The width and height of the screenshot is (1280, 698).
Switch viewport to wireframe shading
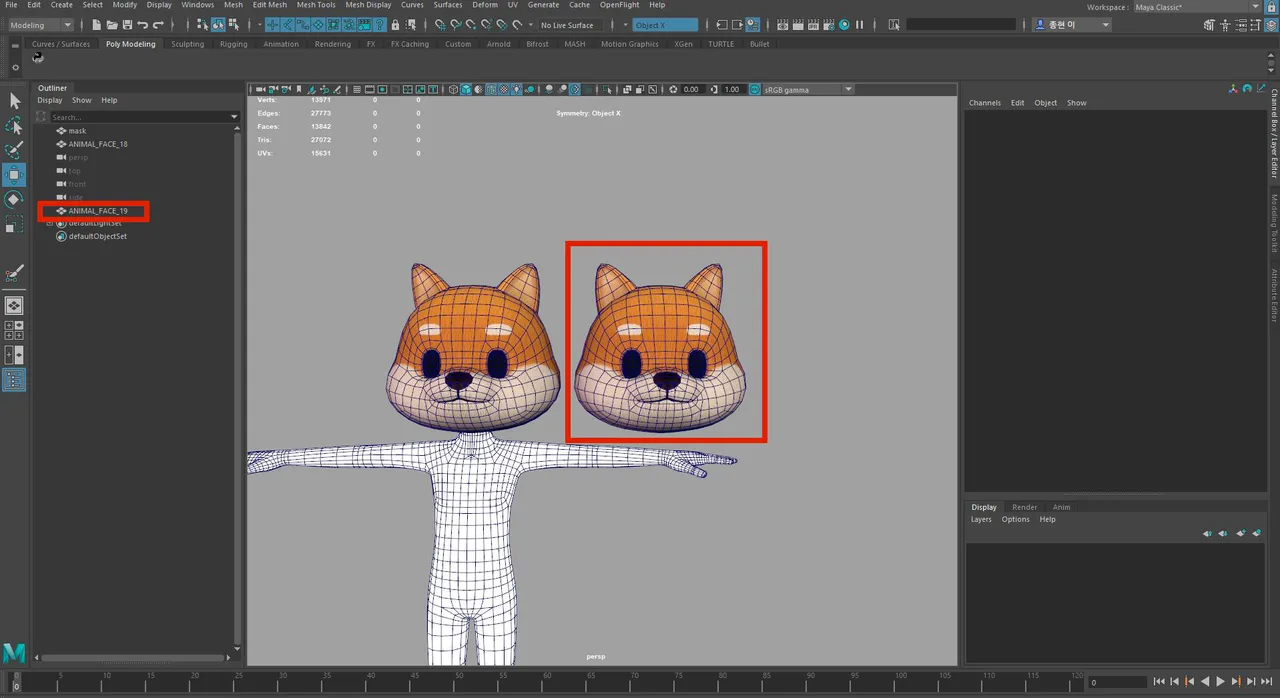(453, 90)
